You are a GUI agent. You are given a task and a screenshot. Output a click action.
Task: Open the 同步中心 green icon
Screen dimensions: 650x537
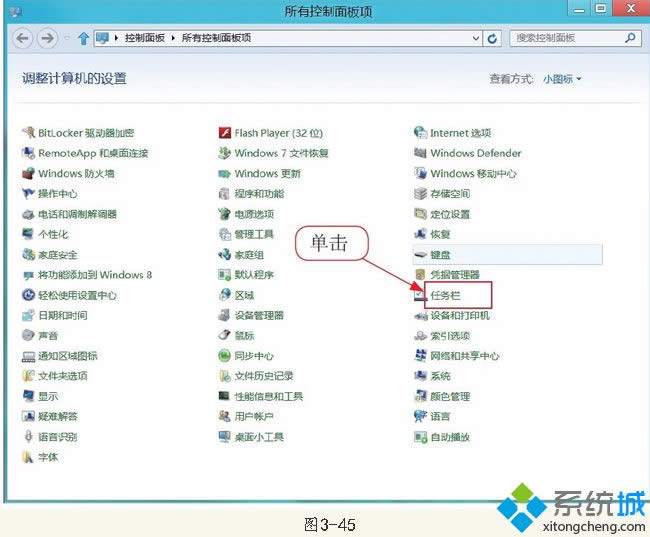tap(225, 356)
